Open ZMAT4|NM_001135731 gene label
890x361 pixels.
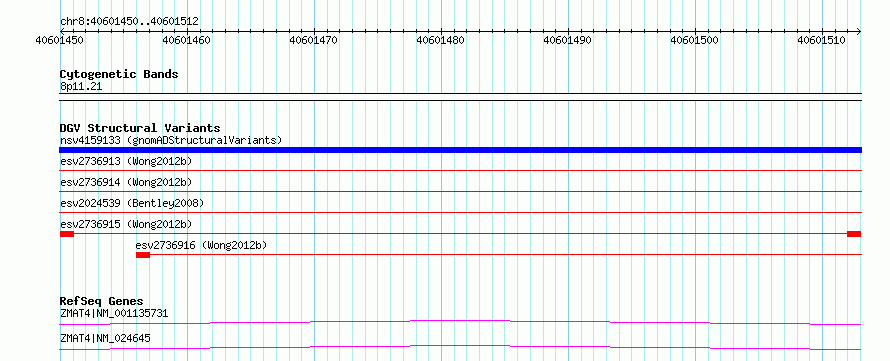(114, 313)
